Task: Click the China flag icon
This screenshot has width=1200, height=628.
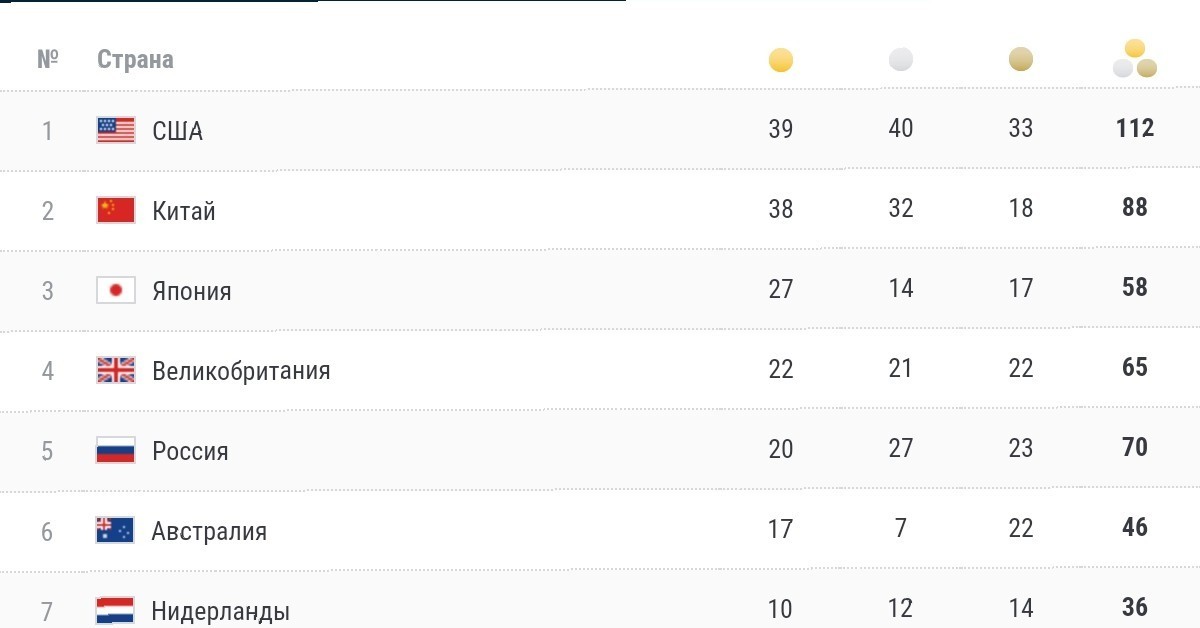Action: (x=116, y=210)
